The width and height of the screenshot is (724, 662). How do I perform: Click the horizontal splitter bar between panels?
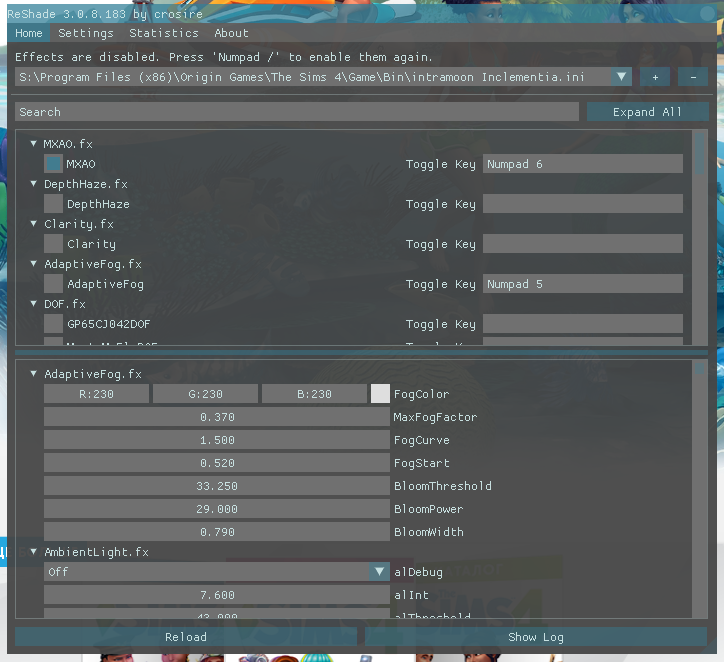click(362, 353)
